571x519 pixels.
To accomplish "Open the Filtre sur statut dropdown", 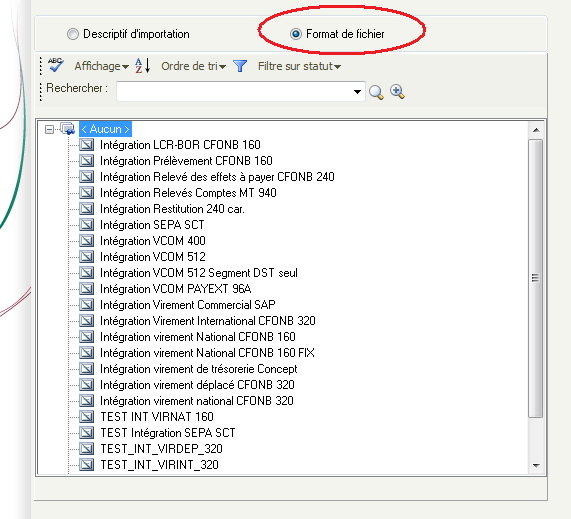I will coord(299,66).
